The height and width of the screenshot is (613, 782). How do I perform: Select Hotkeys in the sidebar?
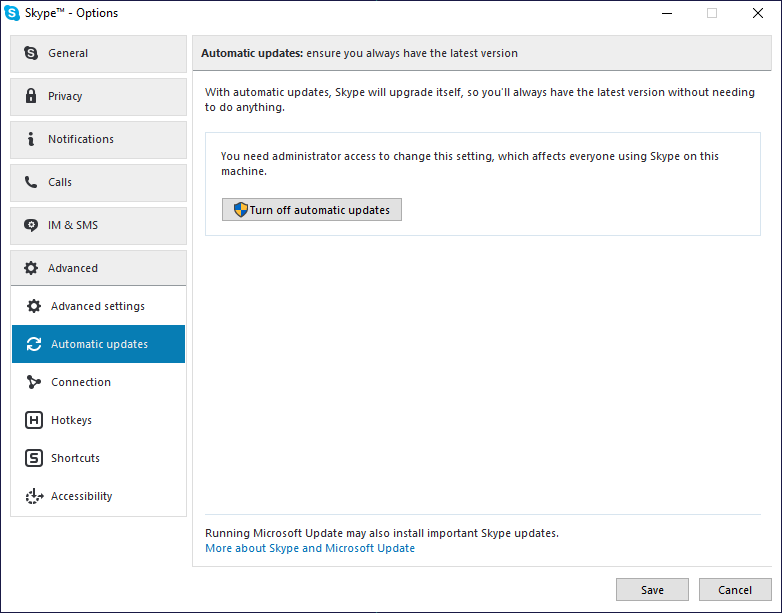pos(98,420)
